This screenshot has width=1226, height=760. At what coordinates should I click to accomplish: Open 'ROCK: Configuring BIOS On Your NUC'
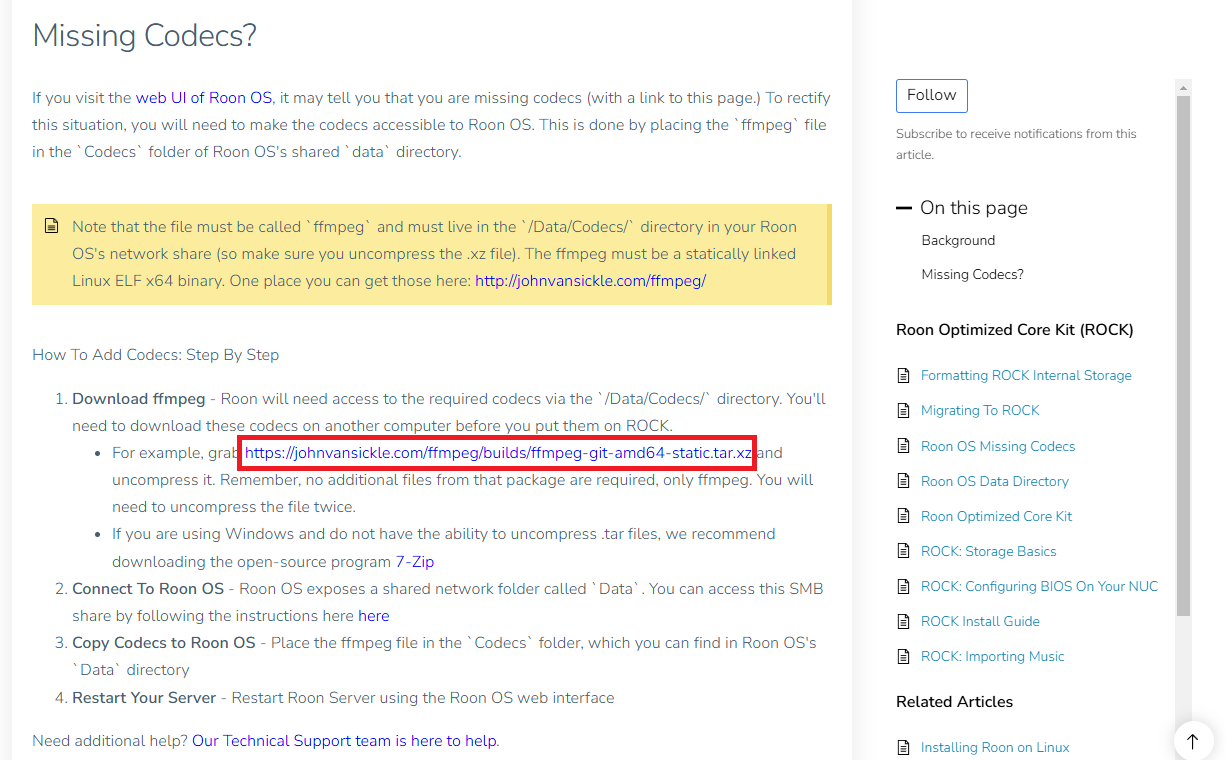(x=1040, y=587)
